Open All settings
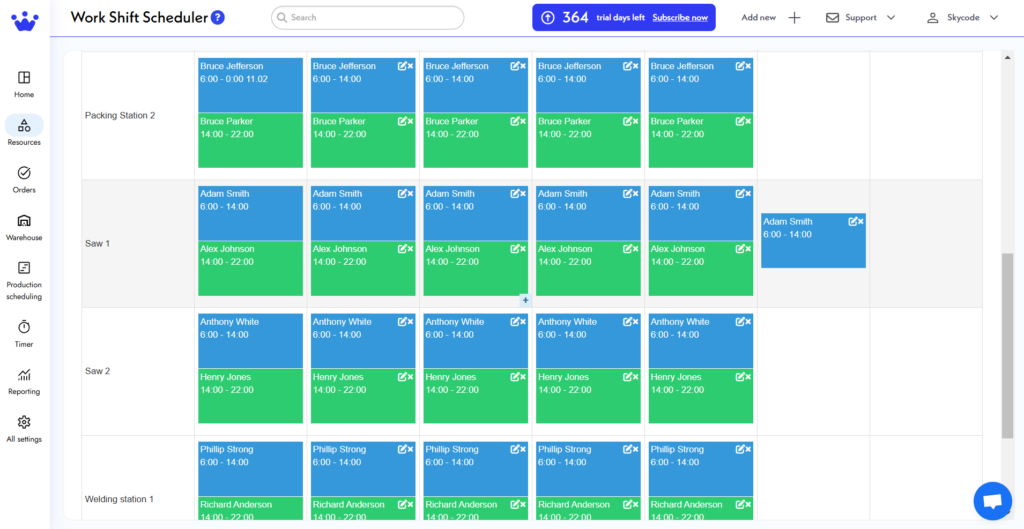The image size is (1024, 529). (24, 429)
